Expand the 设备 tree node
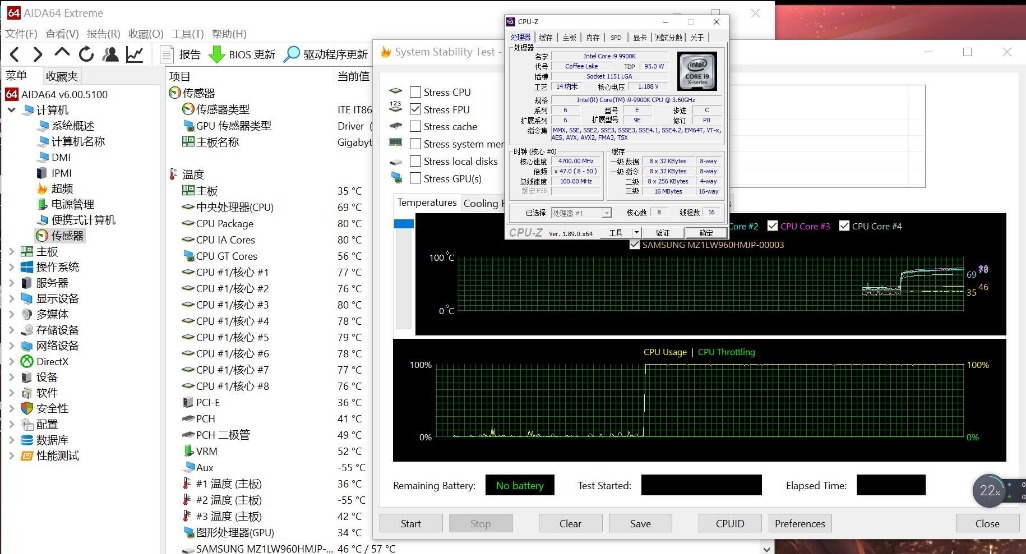1026x554 pixels. point(11,377)
